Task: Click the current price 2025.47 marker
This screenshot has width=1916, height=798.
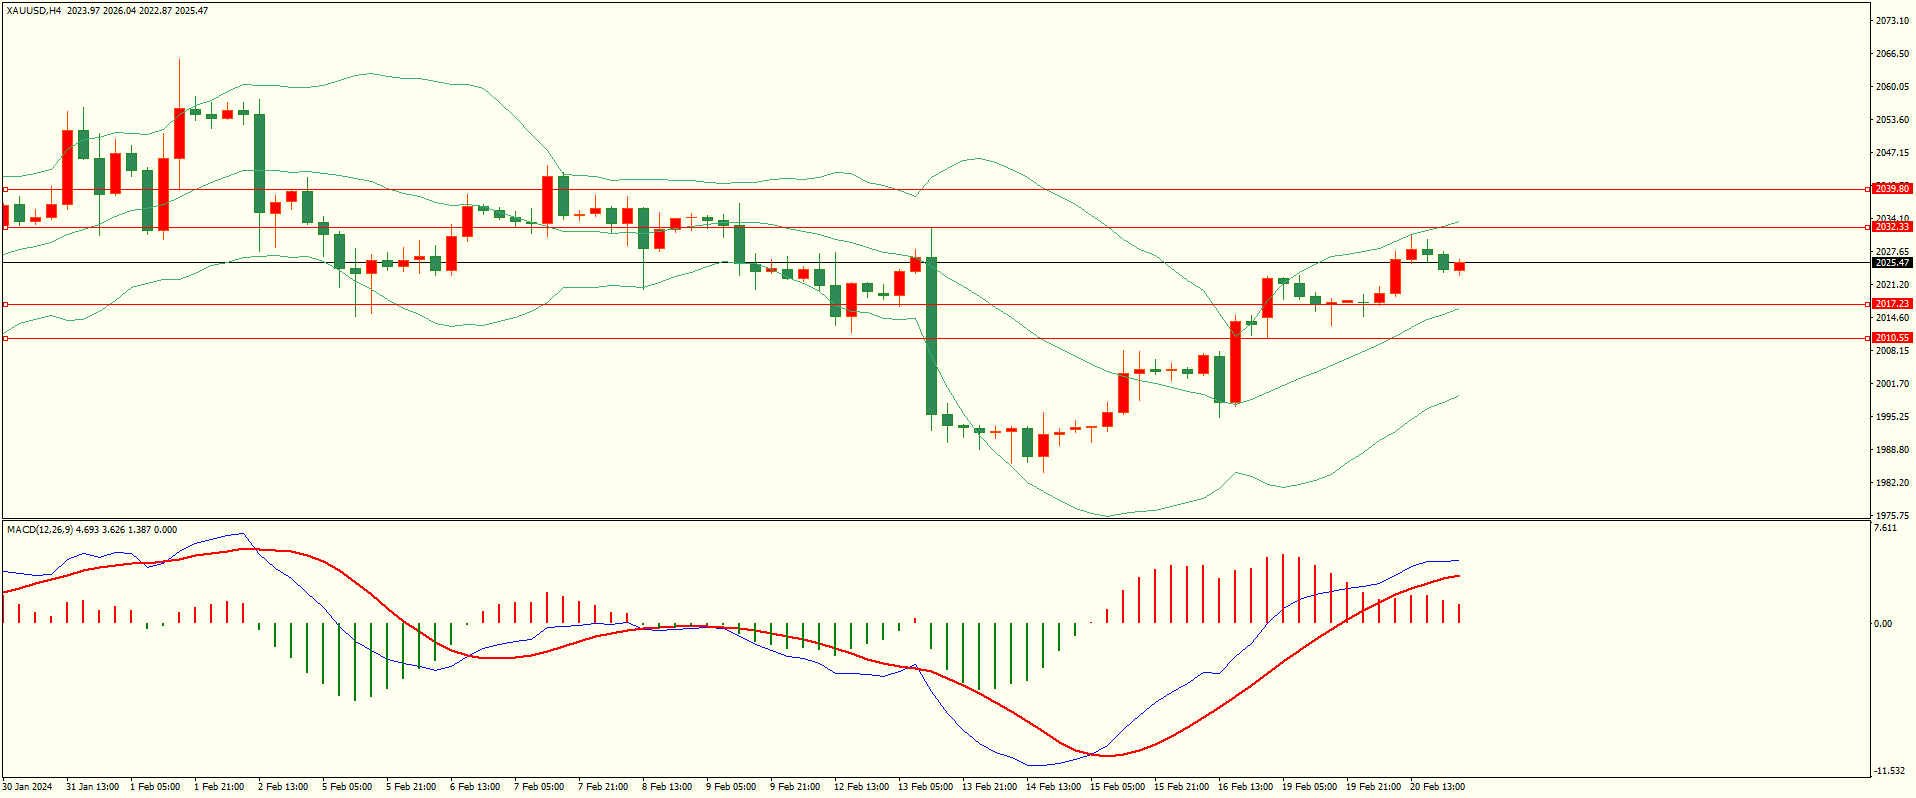Action: pos(1891,263)
